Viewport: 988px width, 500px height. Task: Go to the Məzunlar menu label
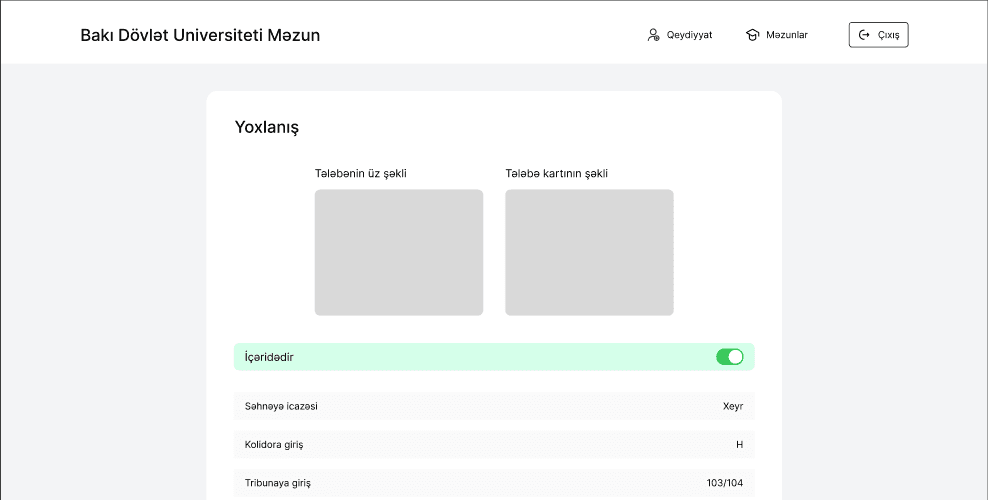tap(786, 35)
